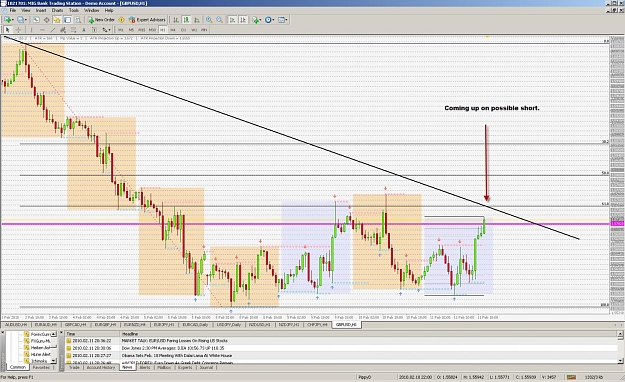Click the Strategy Tester toolbar icon
Image resolution: width=625 pixels, height=382 pixels.
[78, 20]
